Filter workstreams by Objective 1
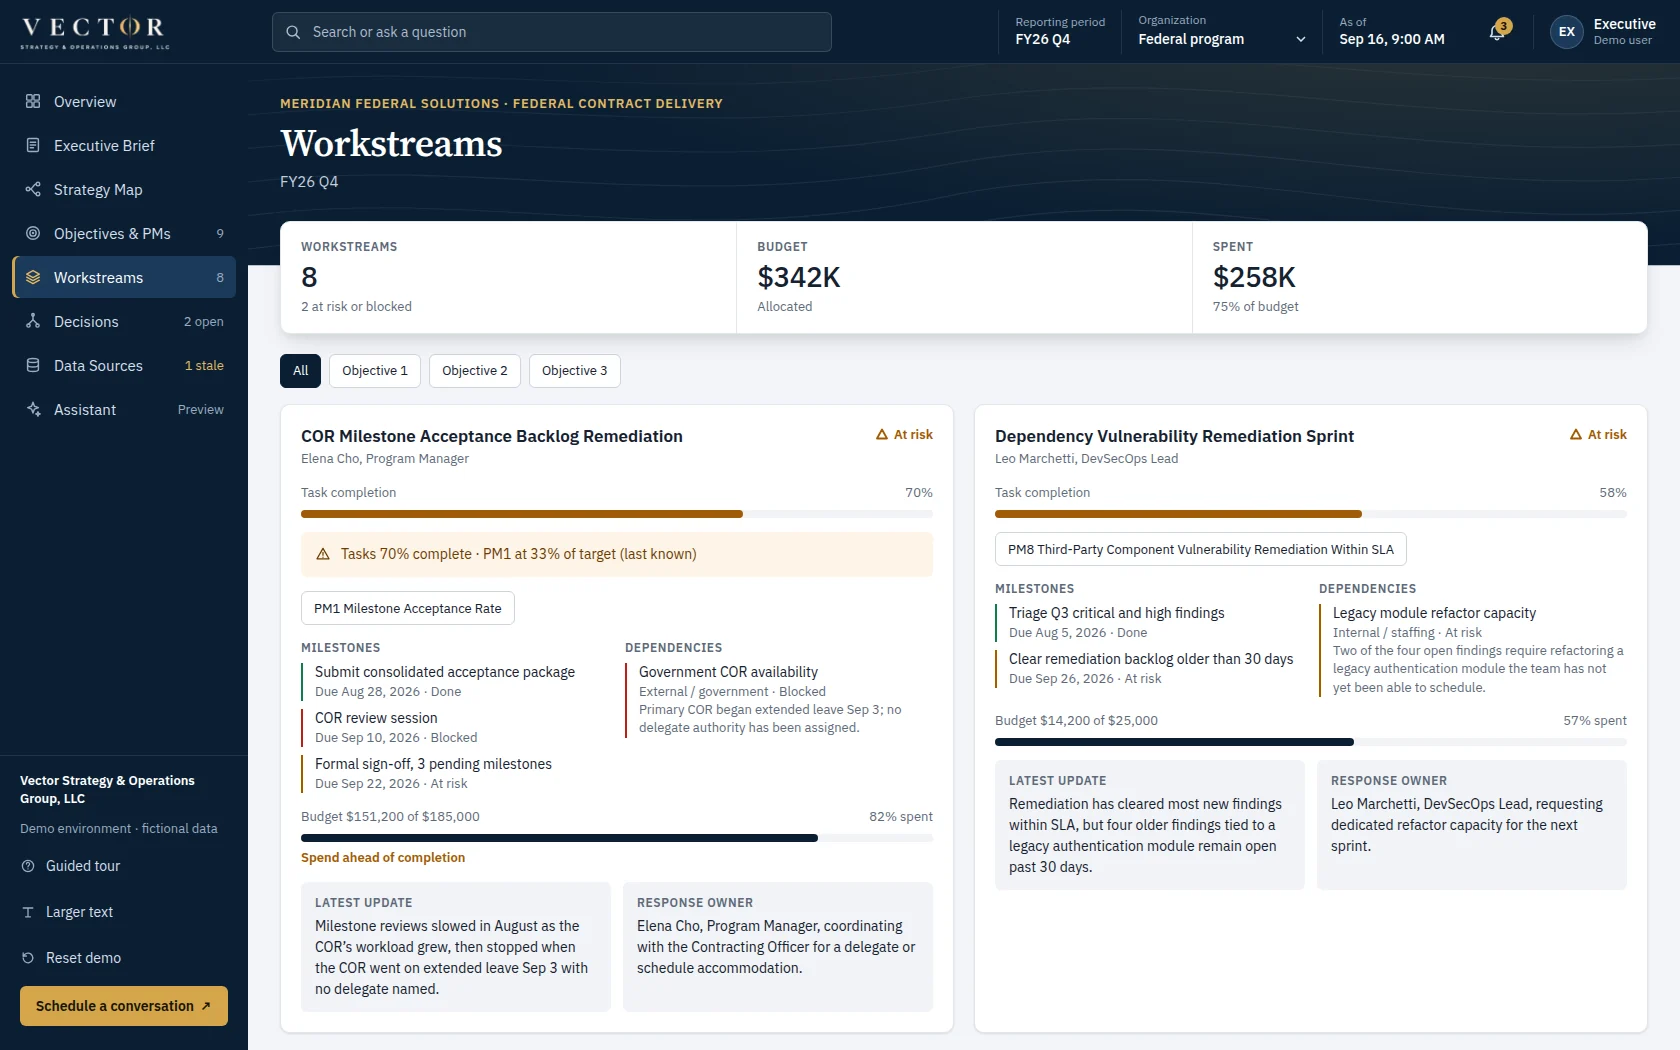The height and width of the screenshot is (1050, 1680). 375,371
